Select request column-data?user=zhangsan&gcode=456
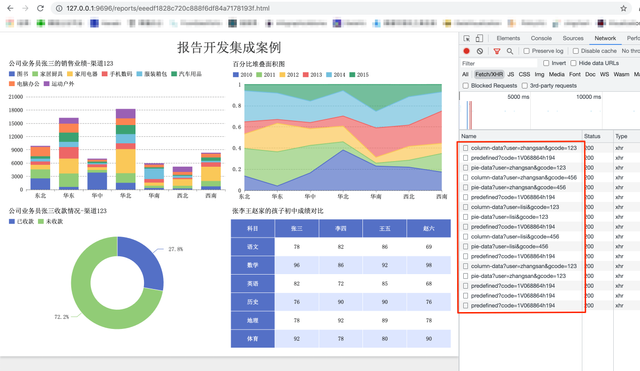 pyautogui.click(x=524, y=178)
